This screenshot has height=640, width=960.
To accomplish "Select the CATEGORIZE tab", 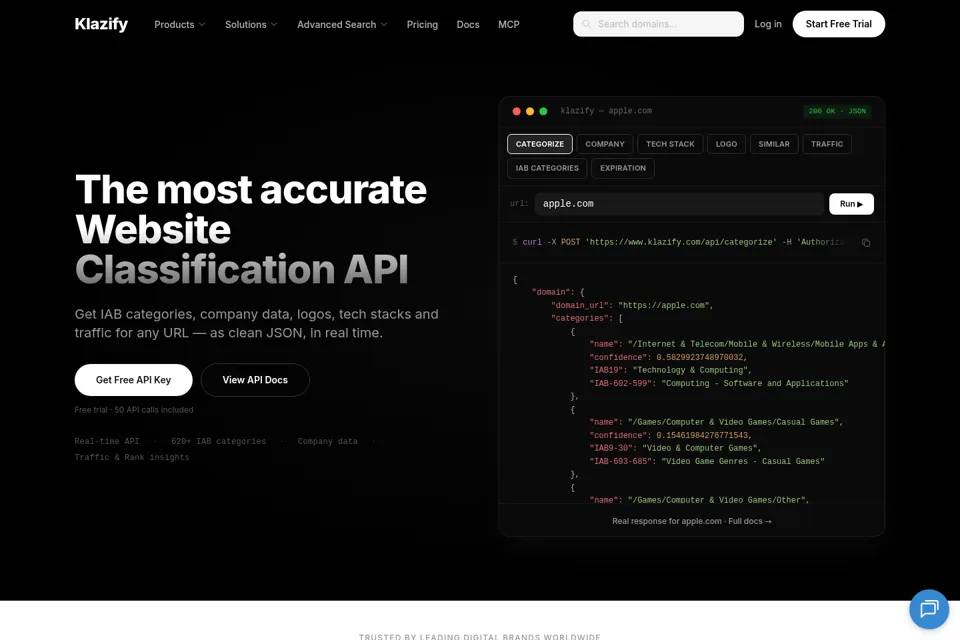I will click(539, 144).
